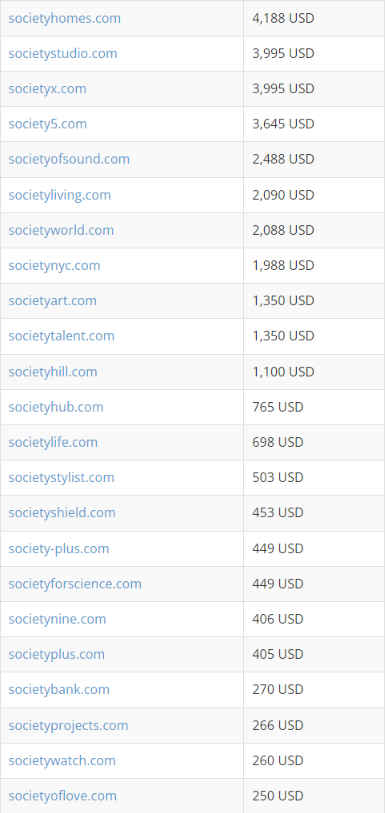The width and height of the screenshot is (385, 813).
Task: Open the societyhomes.com link
Action: 64,19
